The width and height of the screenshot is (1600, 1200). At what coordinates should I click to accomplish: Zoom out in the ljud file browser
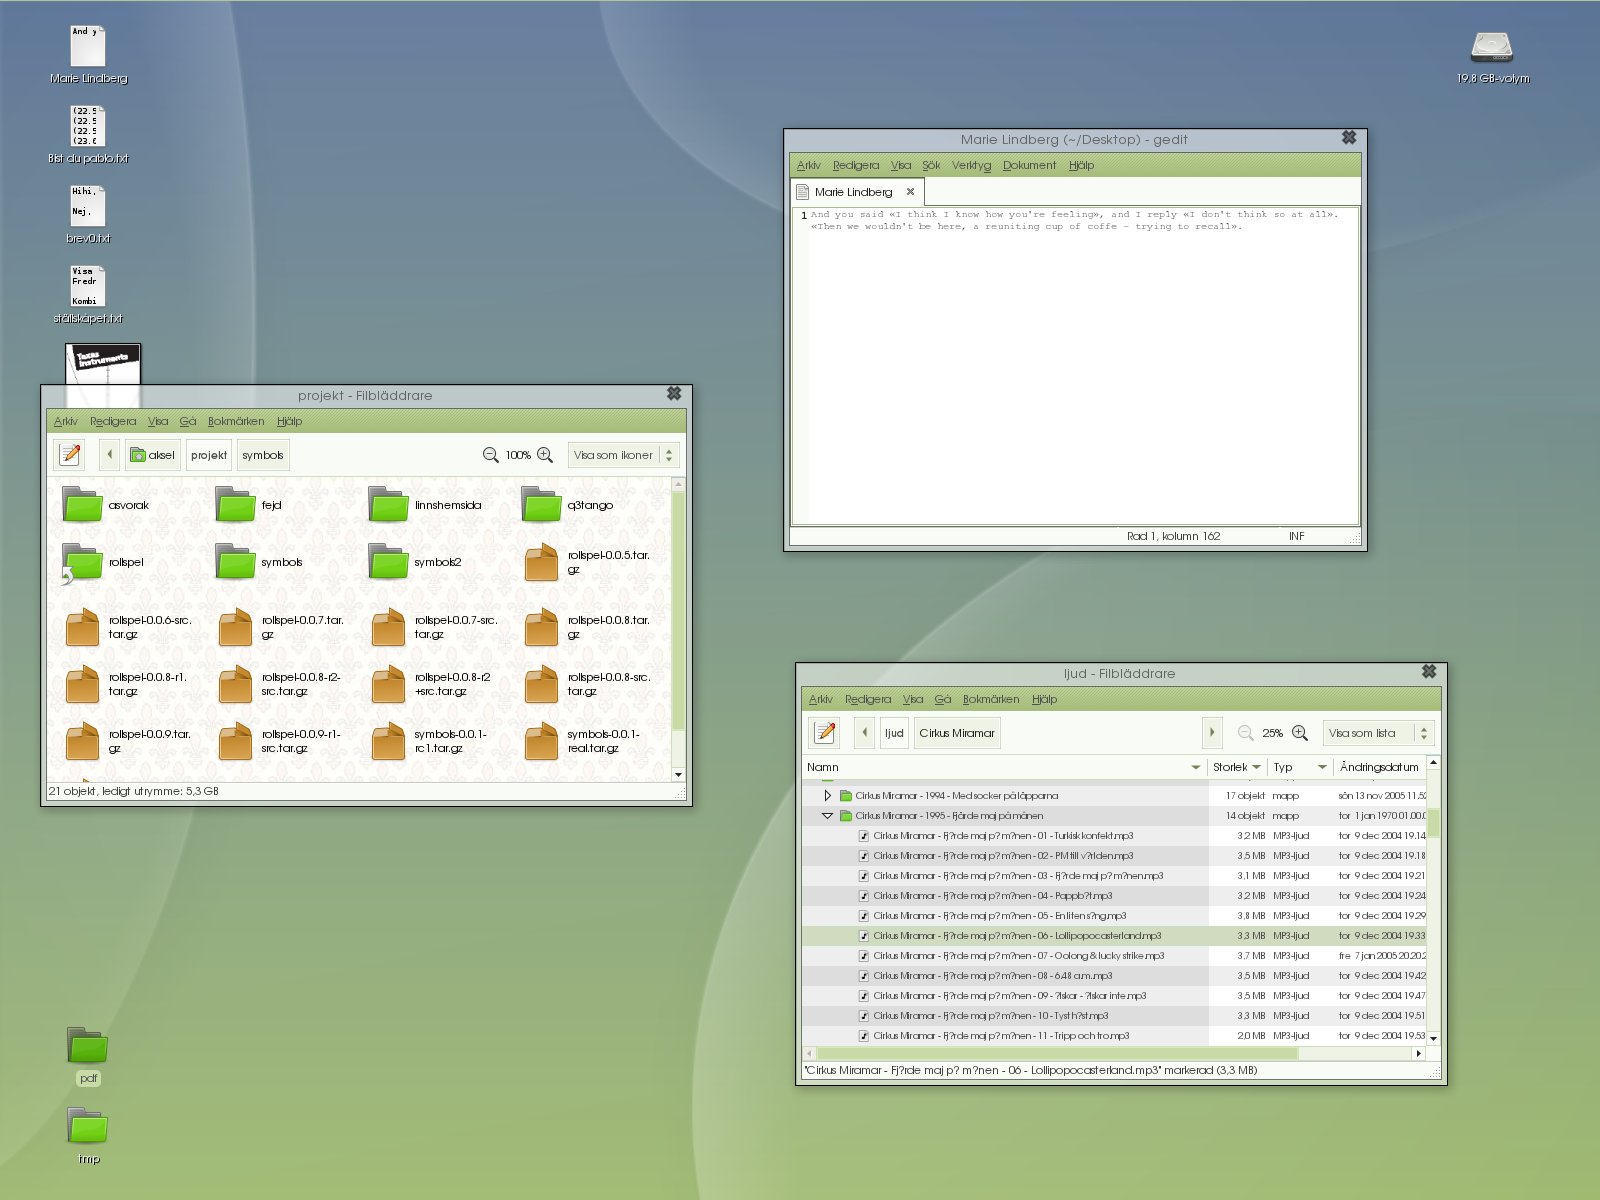[x=1246, y=733]
